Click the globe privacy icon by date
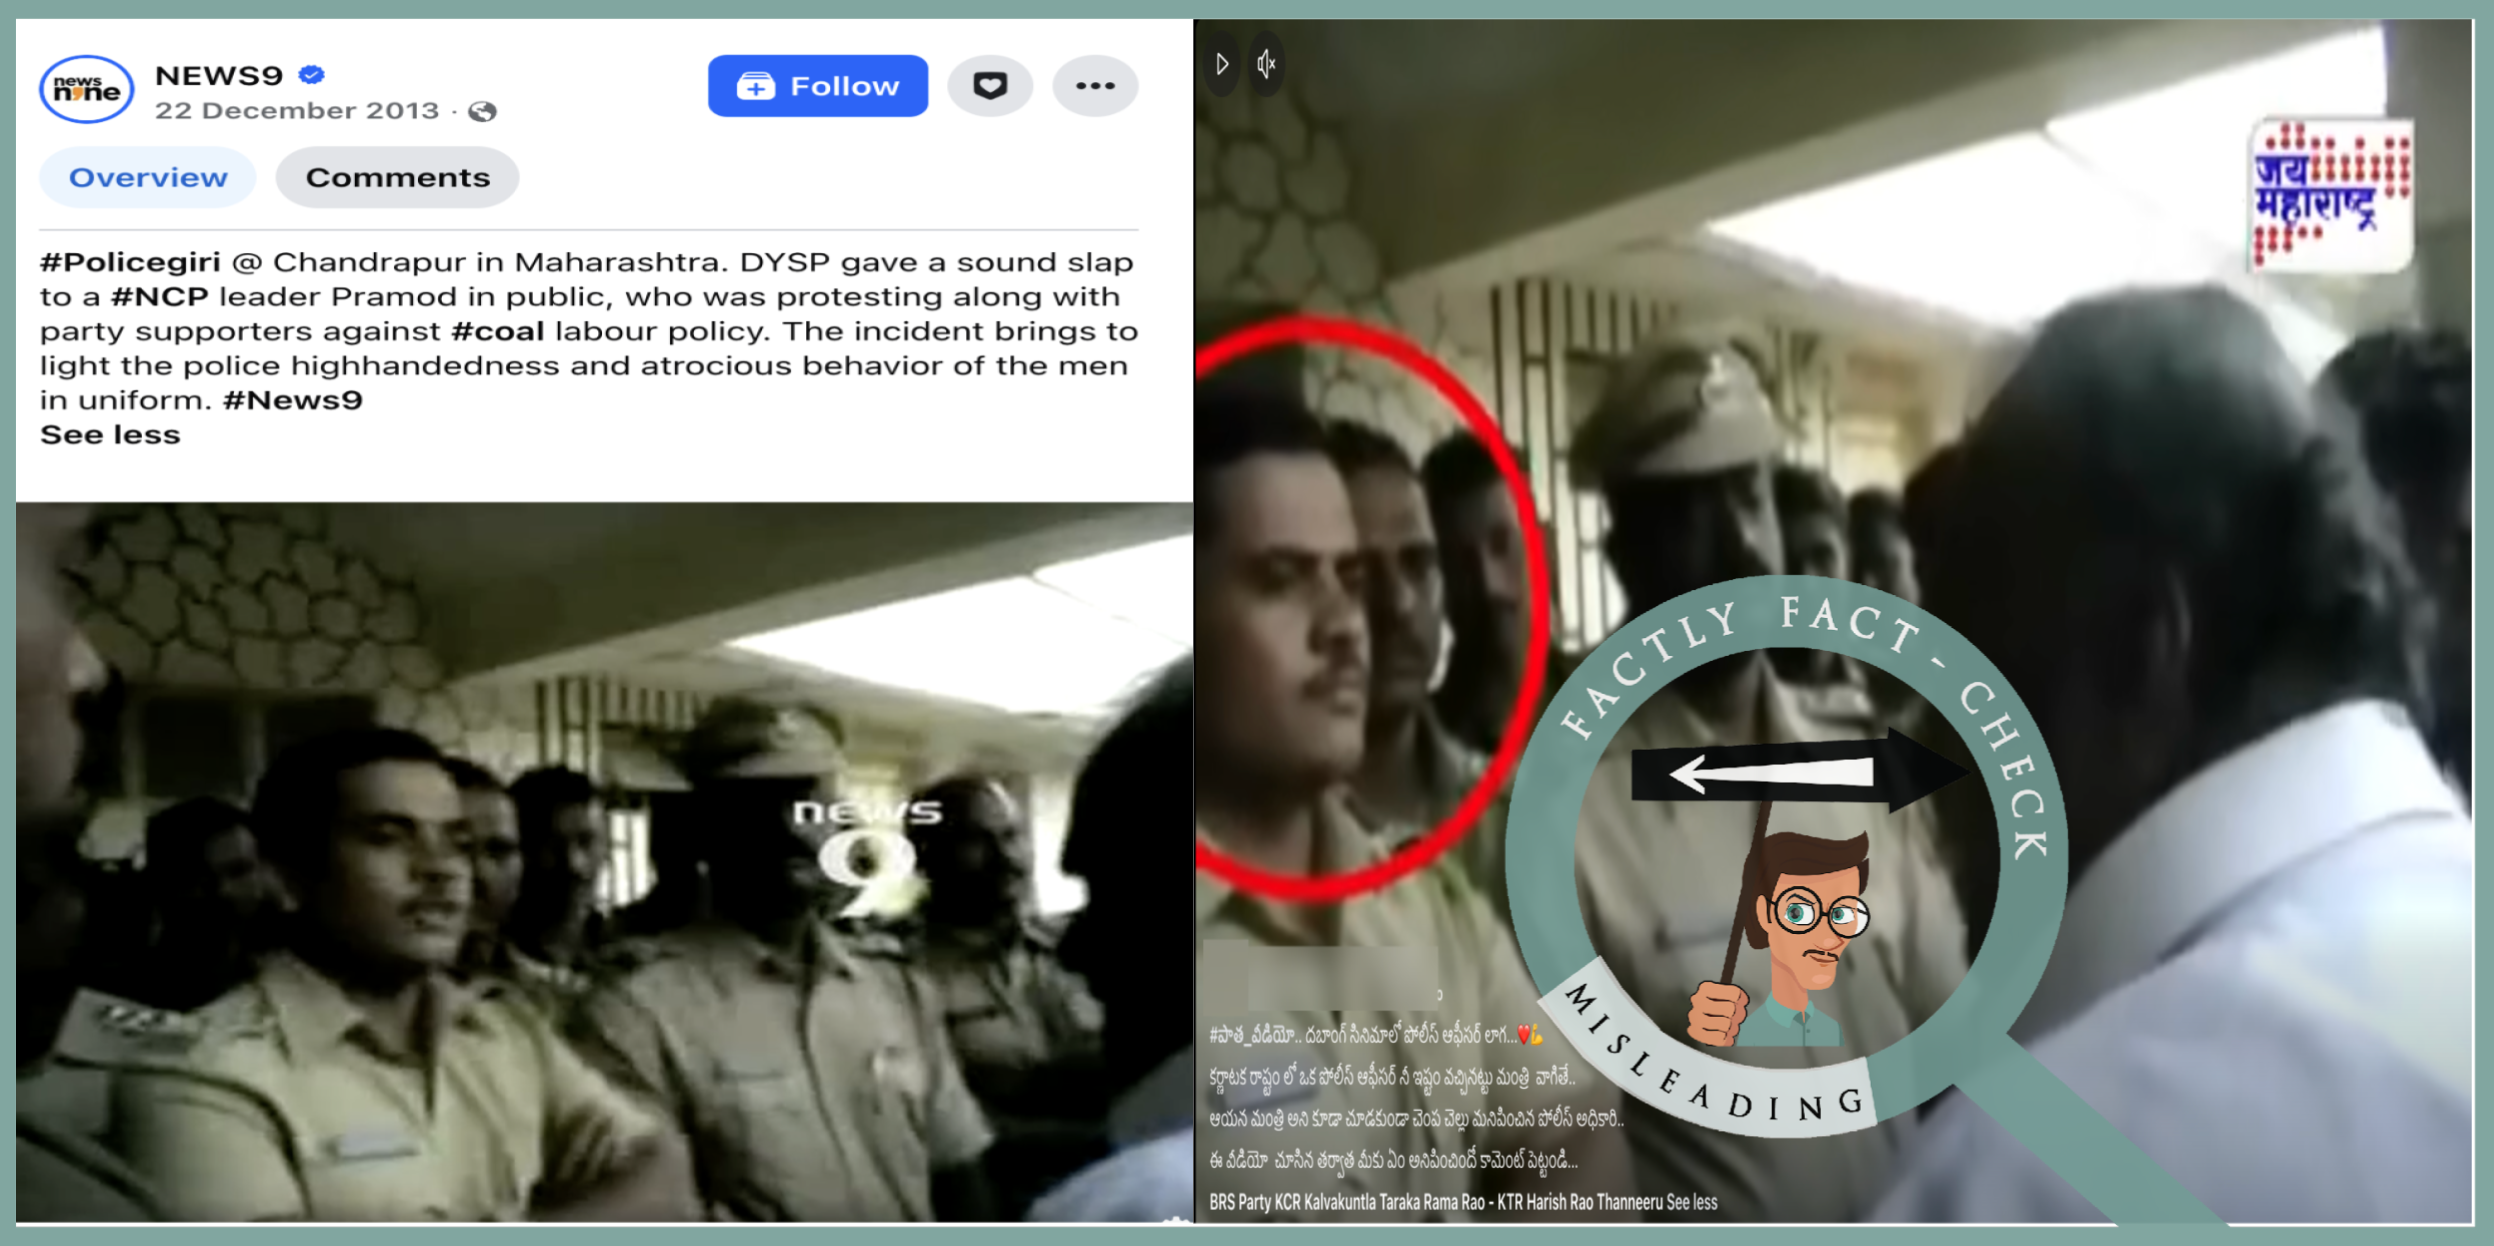This screenshot has width=2494, height=1246. (x=483, y=111)
